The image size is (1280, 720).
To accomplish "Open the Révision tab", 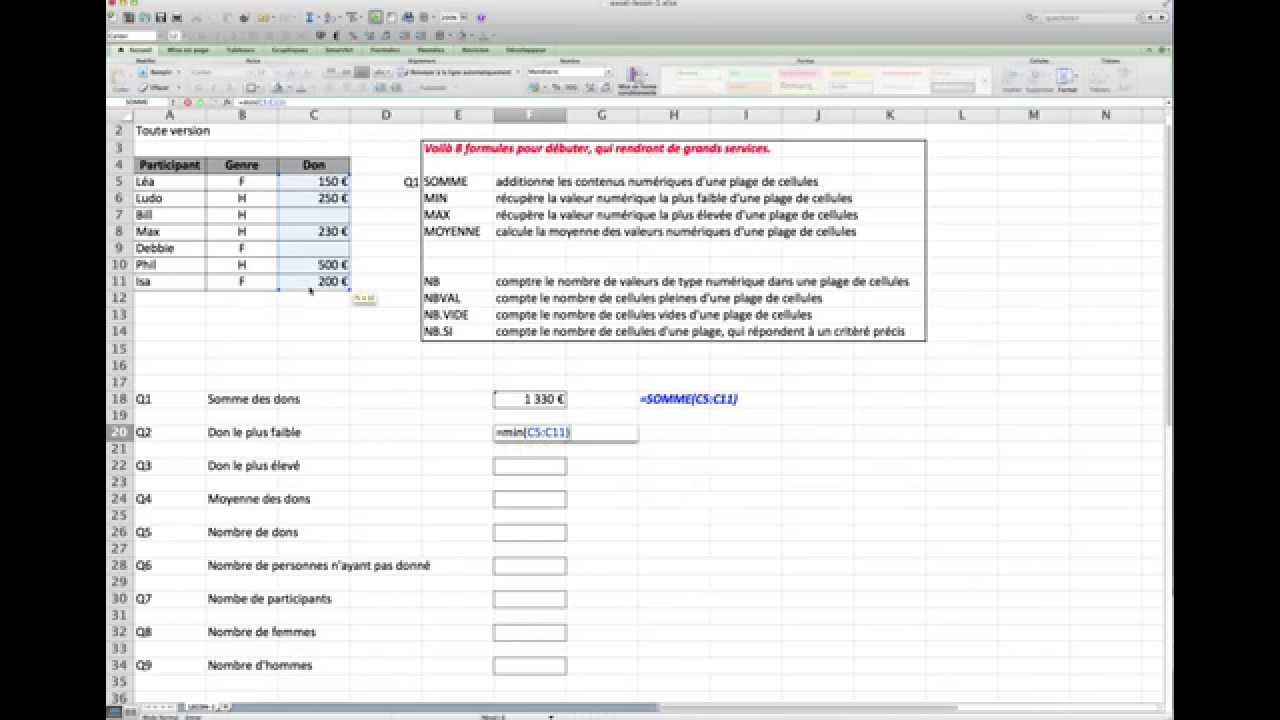I will click(475, 49).
